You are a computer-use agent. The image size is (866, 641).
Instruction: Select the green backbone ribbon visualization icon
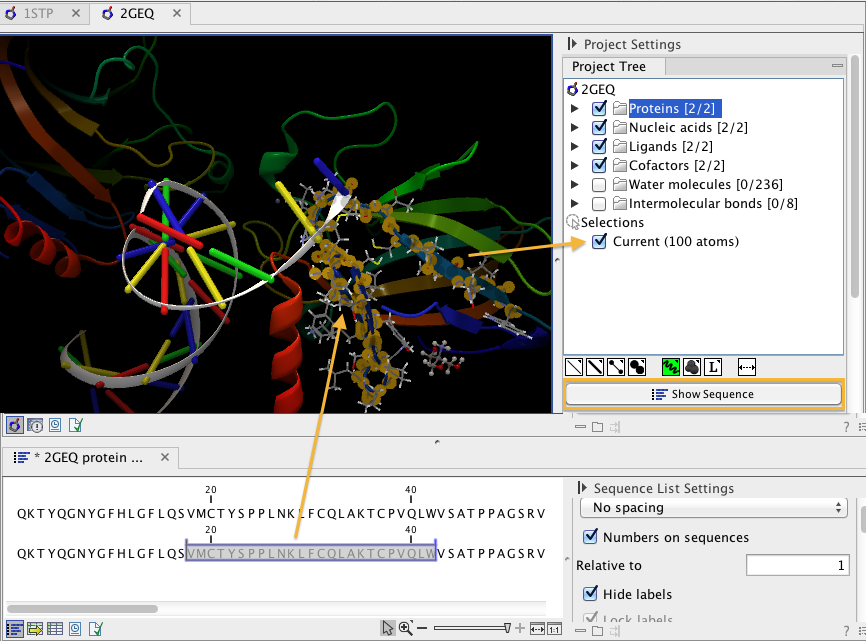pyautogui.click(x=672, y=367)
